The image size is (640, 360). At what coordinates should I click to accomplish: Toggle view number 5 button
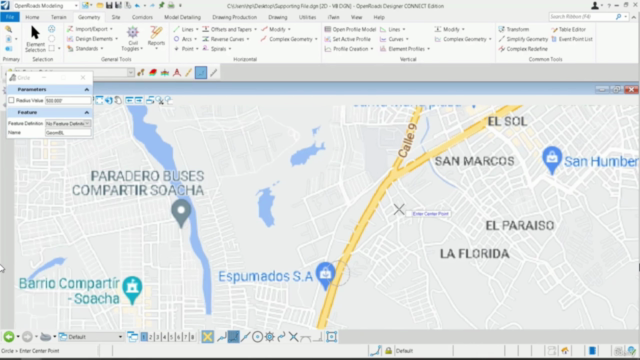coord(171,337)
